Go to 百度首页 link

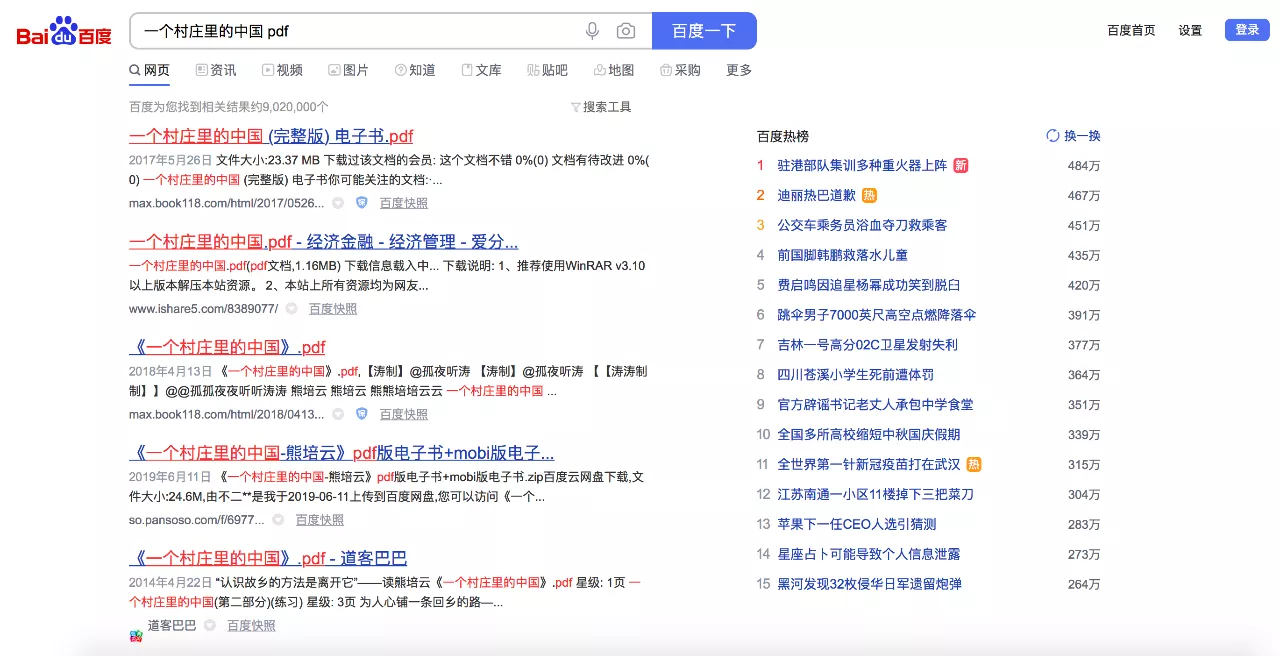point(1131,31)
